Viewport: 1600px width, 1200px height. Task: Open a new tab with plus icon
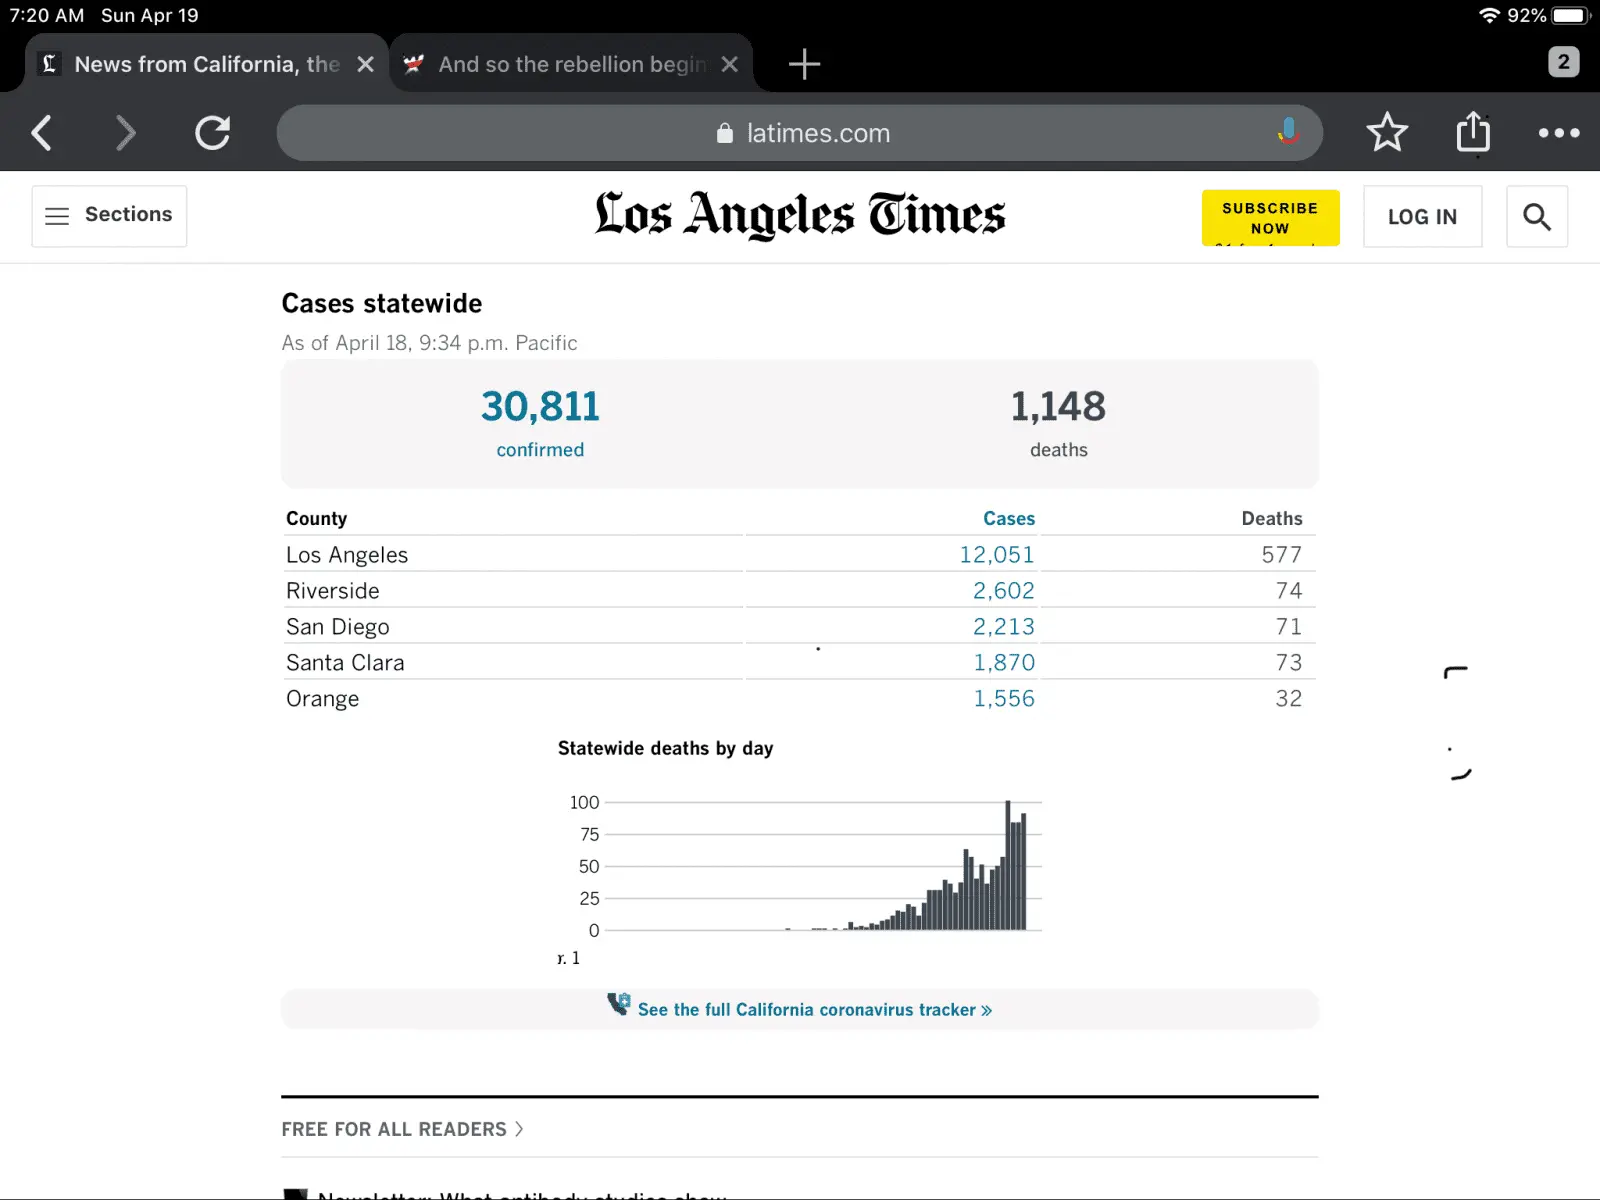coord(804,64)
